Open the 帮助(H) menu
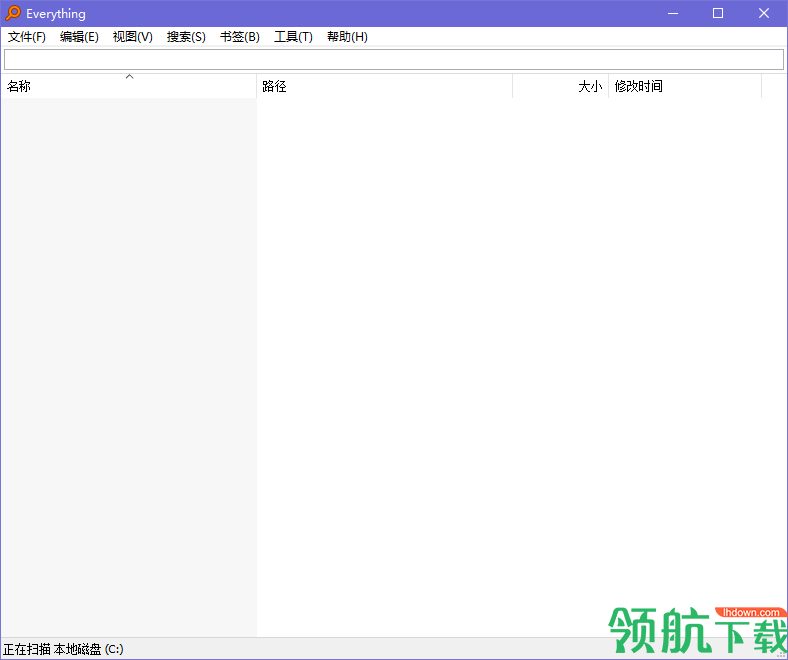Screen dimensions: 788x660 (347, 37)
